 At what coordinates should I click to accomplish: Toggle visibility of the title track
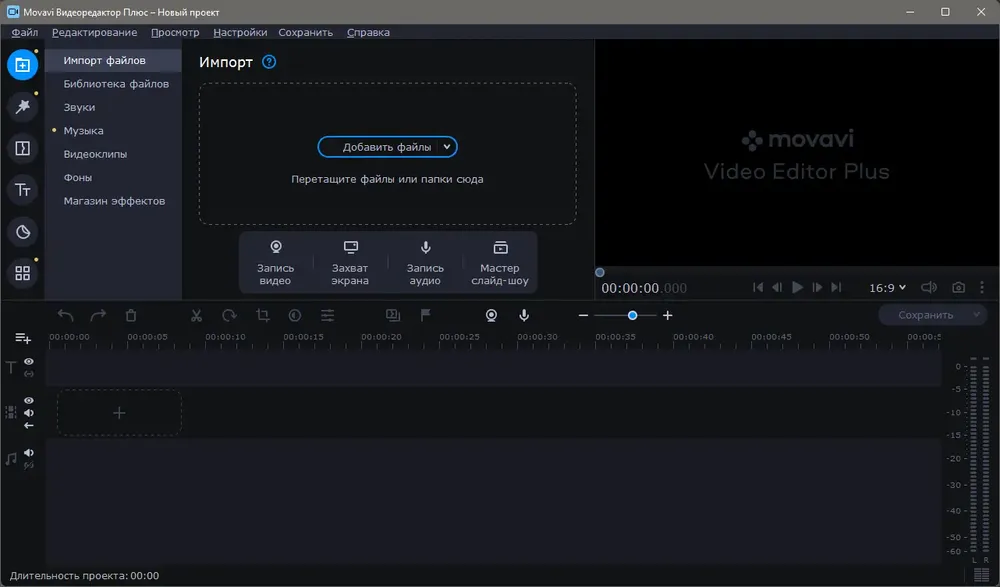coord(29,361)
